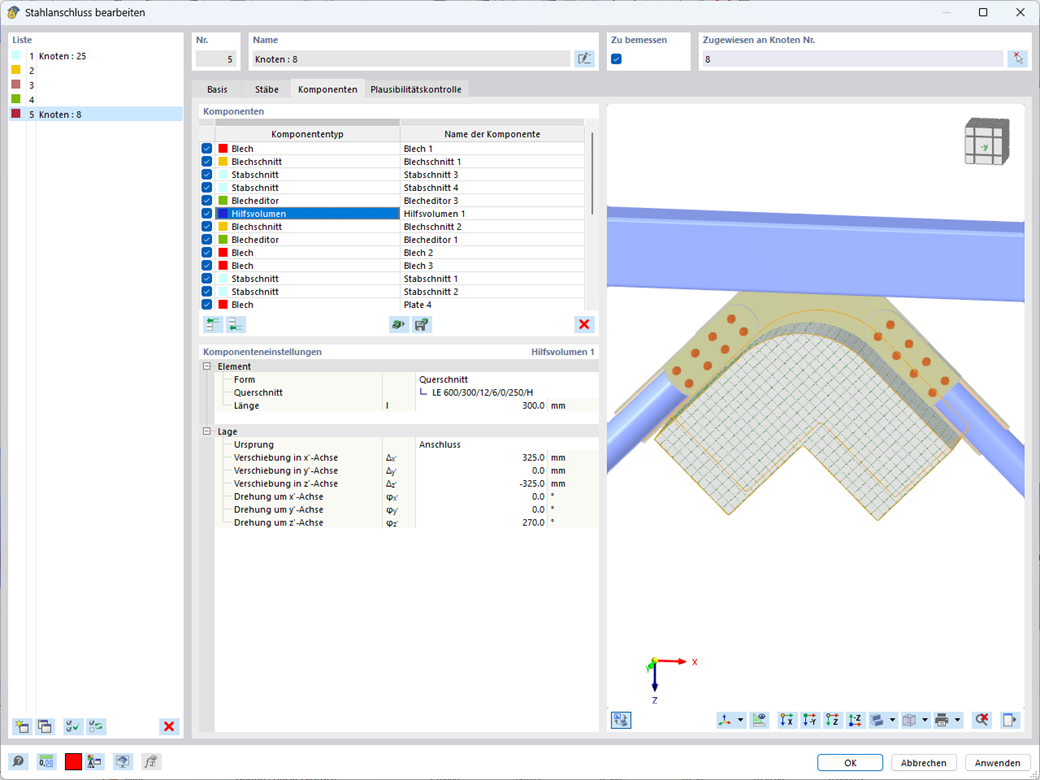
Task: Toggle the checkbox for Blech 1 component
Action: coord(207,149)
